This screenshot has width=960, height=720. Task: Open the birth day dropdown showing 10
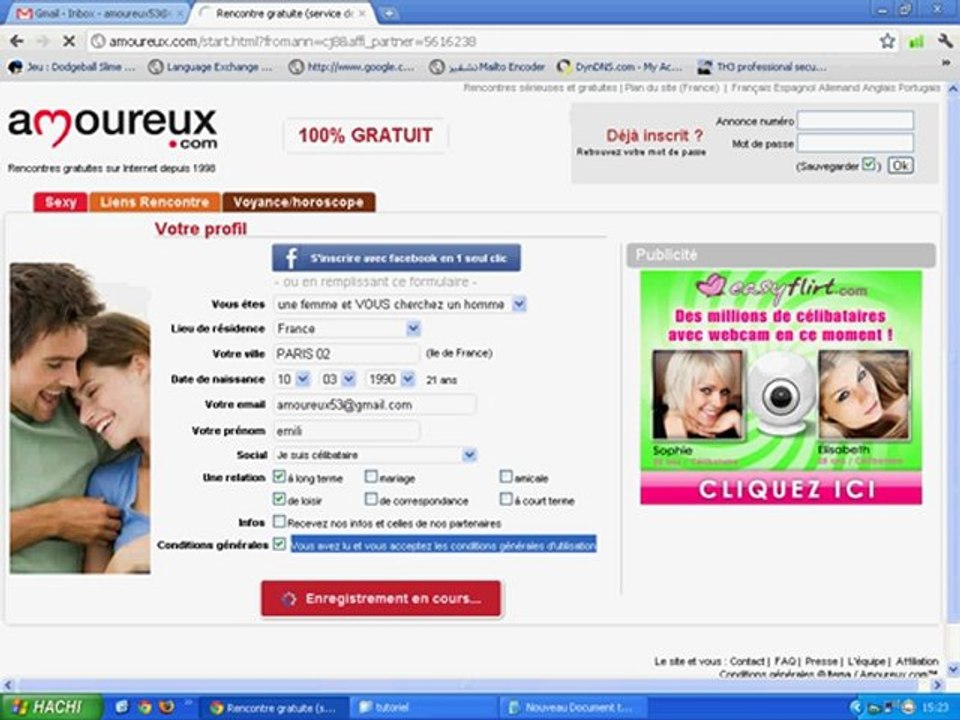(x=293, y=379)
